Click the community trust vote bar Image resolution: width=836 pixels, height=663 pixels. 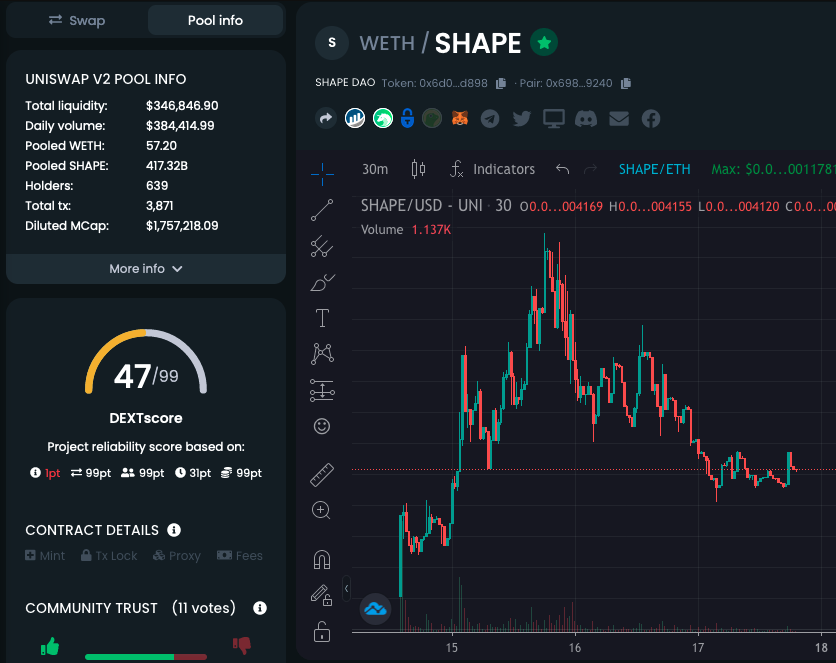click(x=146, y=657)
